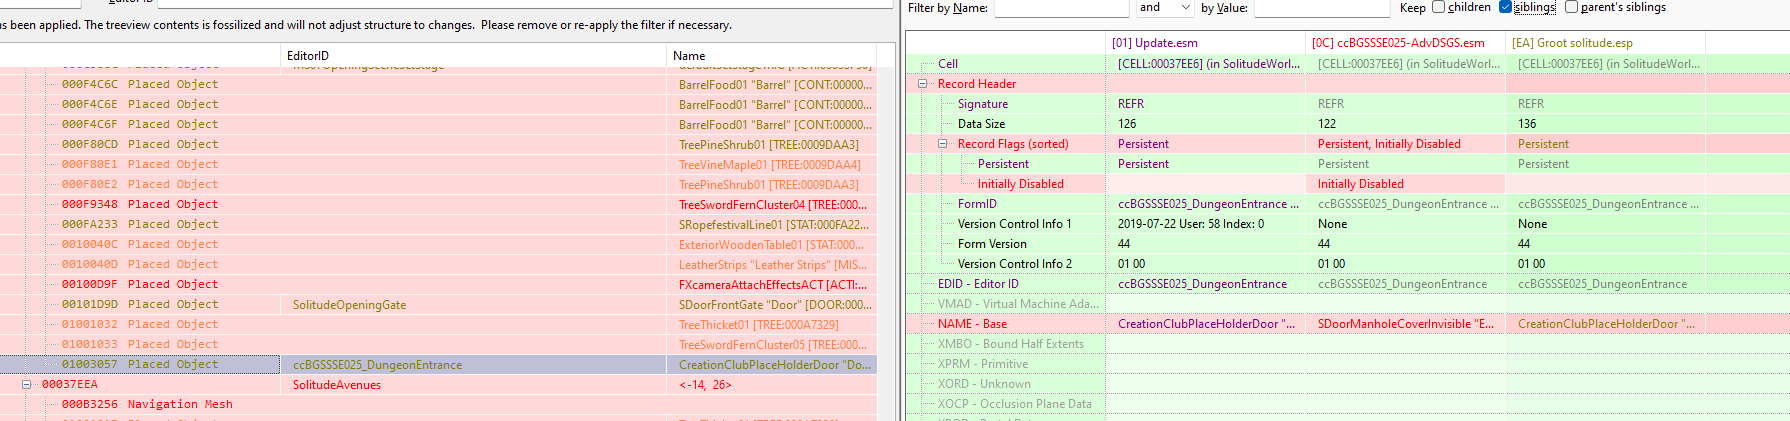The width and height of the screenshot is (1790, 421).
Task: Select the Initially Disabled flag row label
Action: (1020, 184)
